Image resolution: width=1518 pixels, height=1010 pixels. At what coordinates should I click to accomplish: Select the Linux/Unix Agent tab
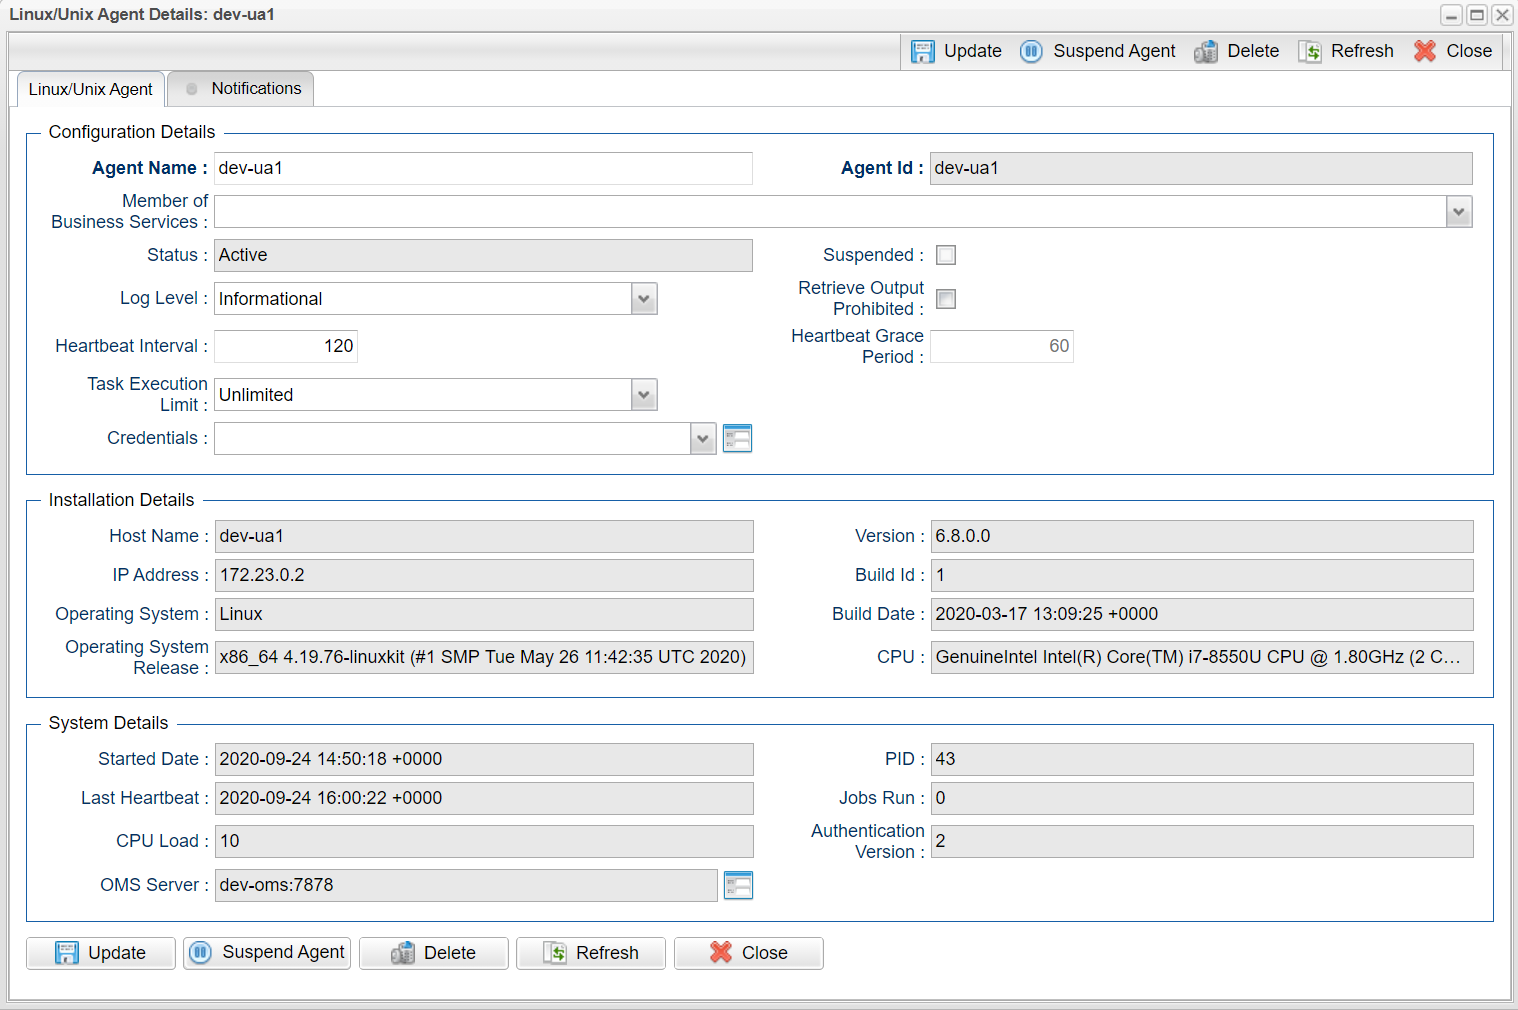pyautogui.click(x=91, y=90)
